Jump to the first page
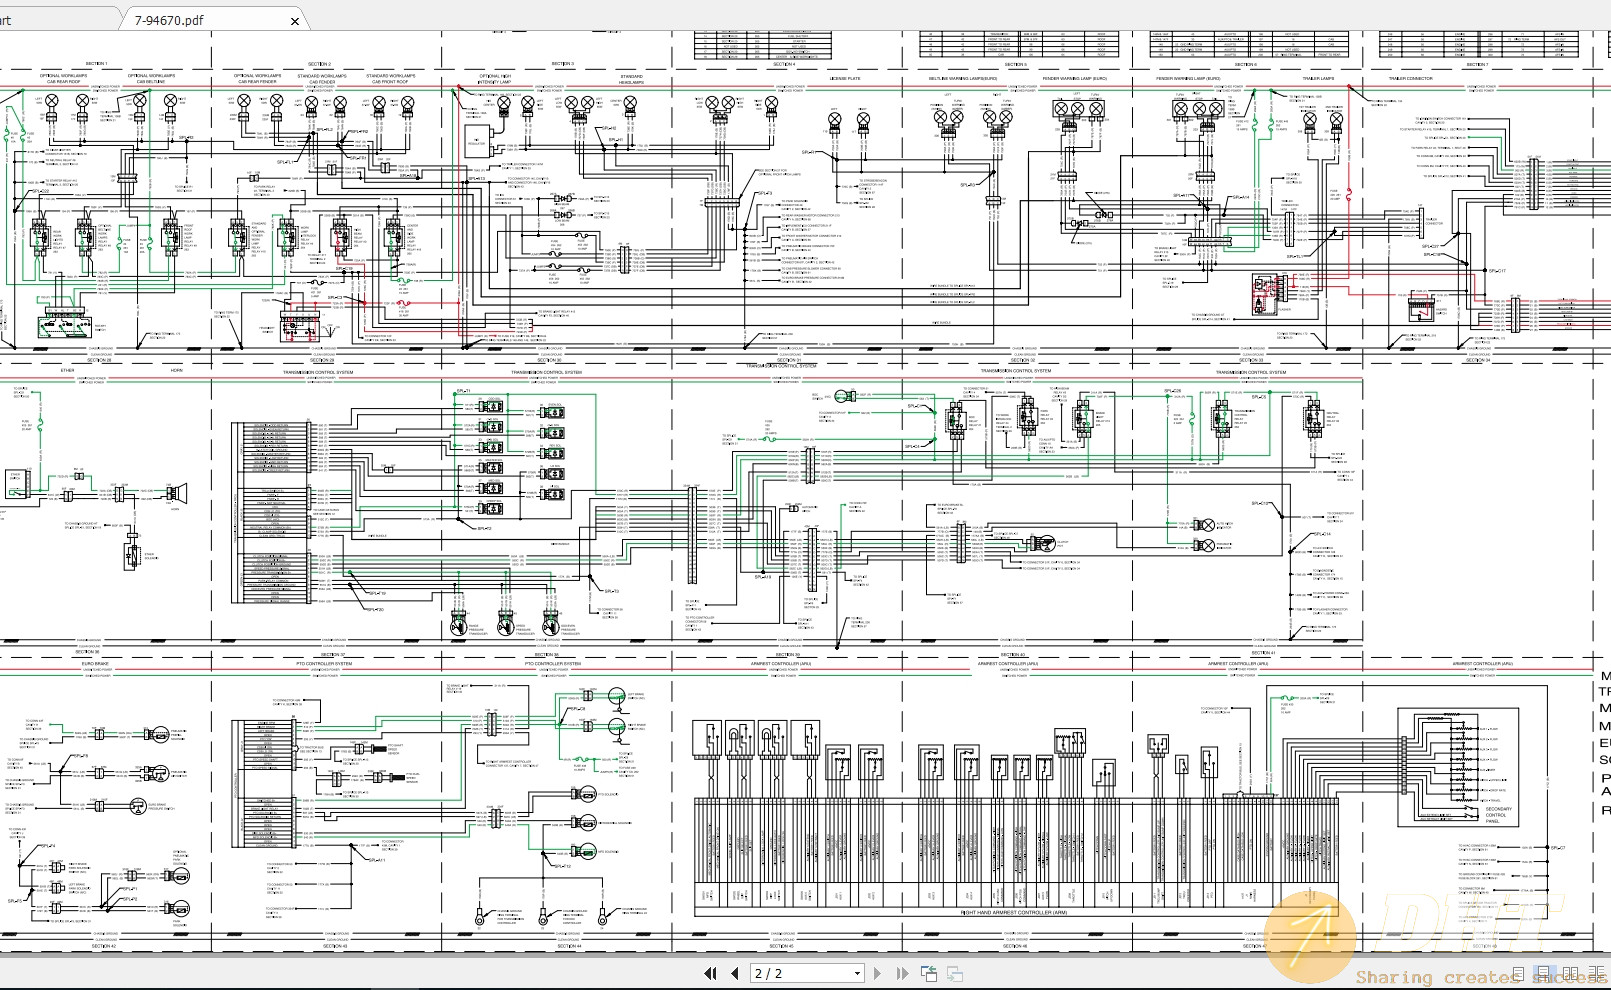1611x990 pixels. click(x=711, y=972)
